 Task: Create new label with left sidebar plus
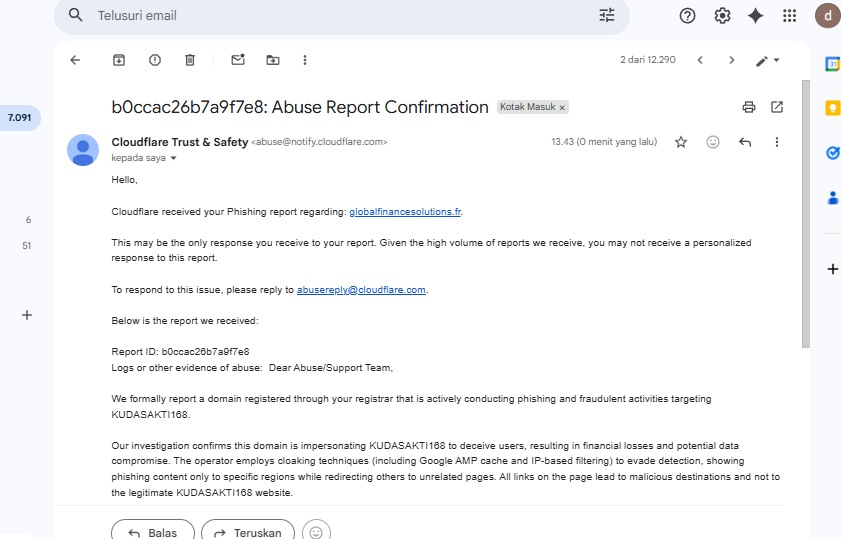coord(27,315)
